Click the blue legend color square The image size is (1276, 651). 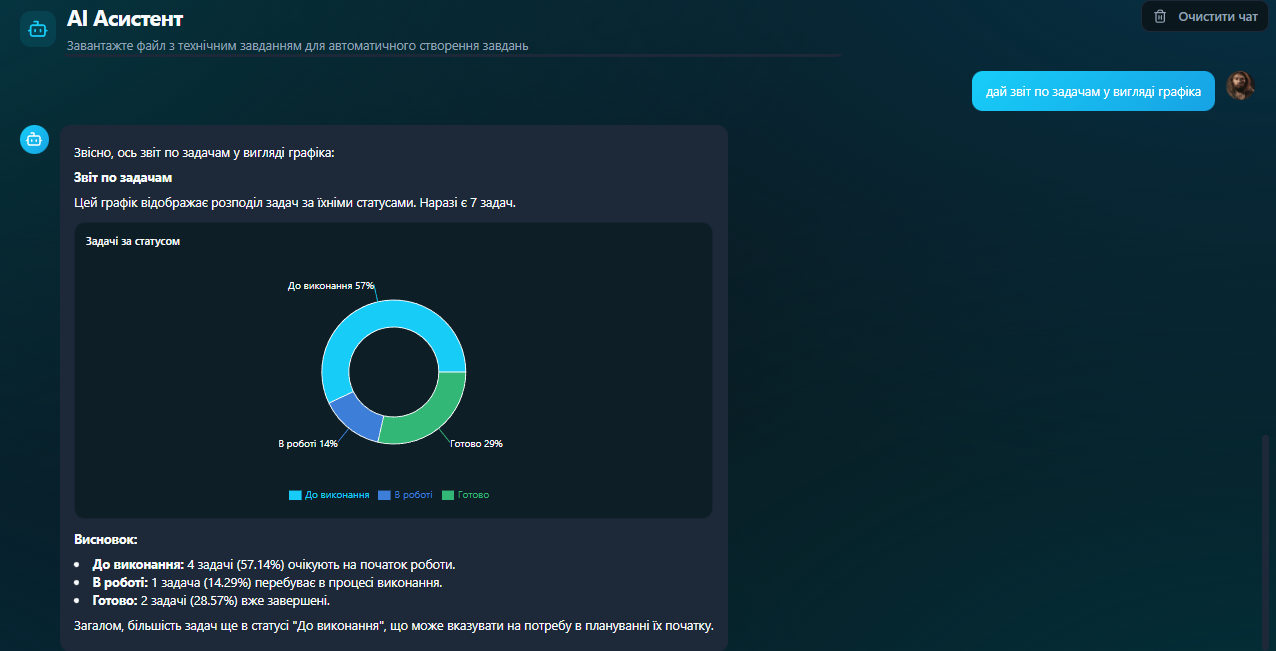[x=384, y=495]
